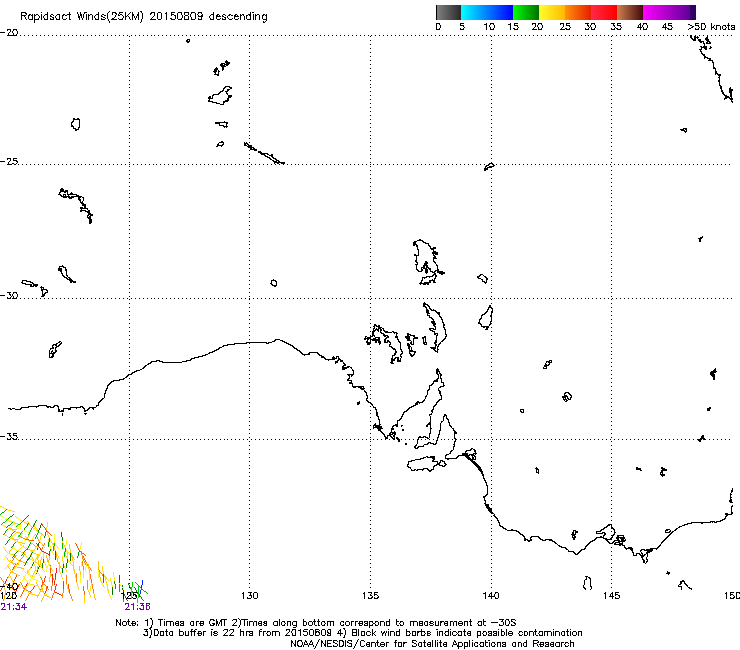740x650 pixels.
Task: Click the '140' longitude label
Action: [491, 596]
